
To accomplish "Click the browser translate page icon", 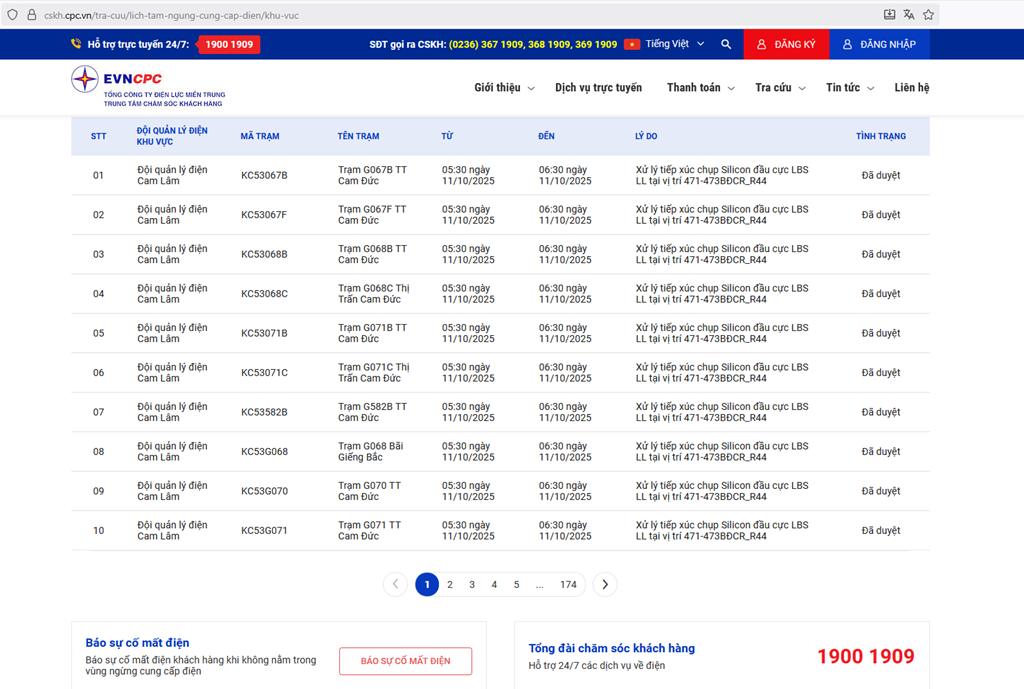I will [x=908, y=15].
